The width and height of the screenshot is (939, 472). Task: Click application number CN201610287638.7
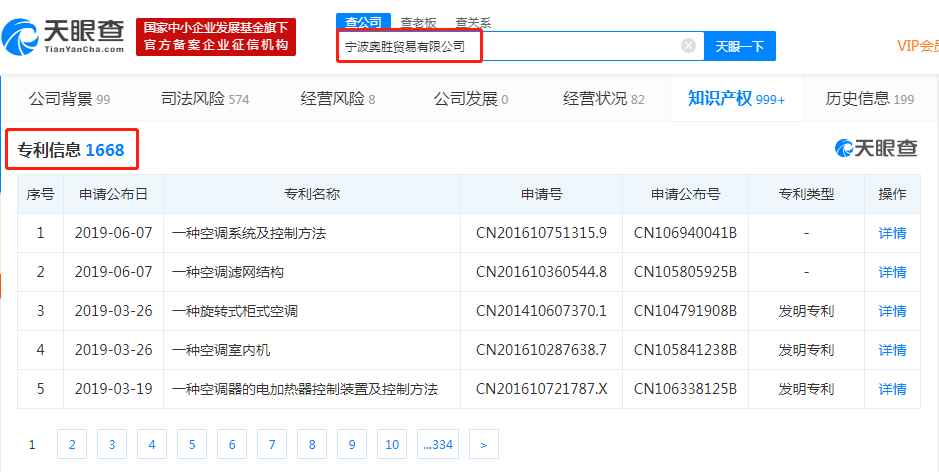541,350
